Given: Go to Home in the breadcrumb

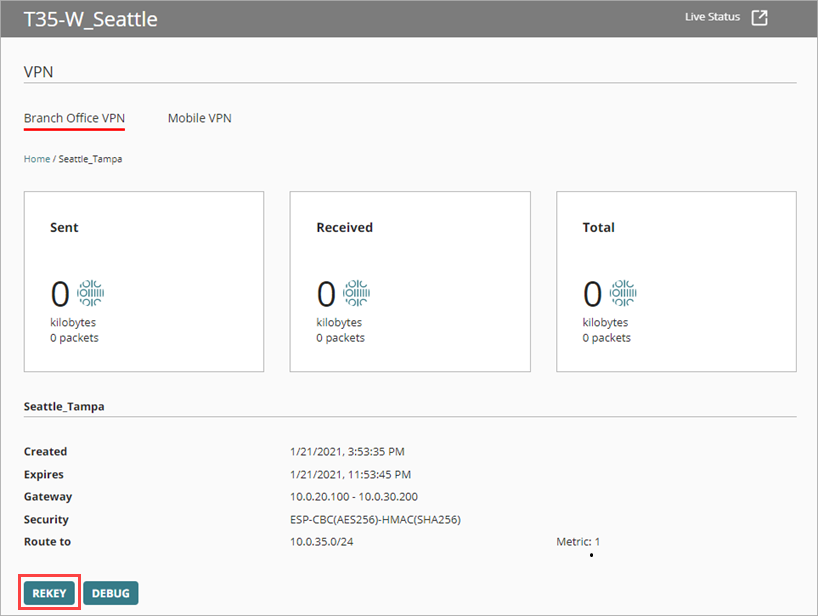Looking at the screenshot, I should coord(37,159).
